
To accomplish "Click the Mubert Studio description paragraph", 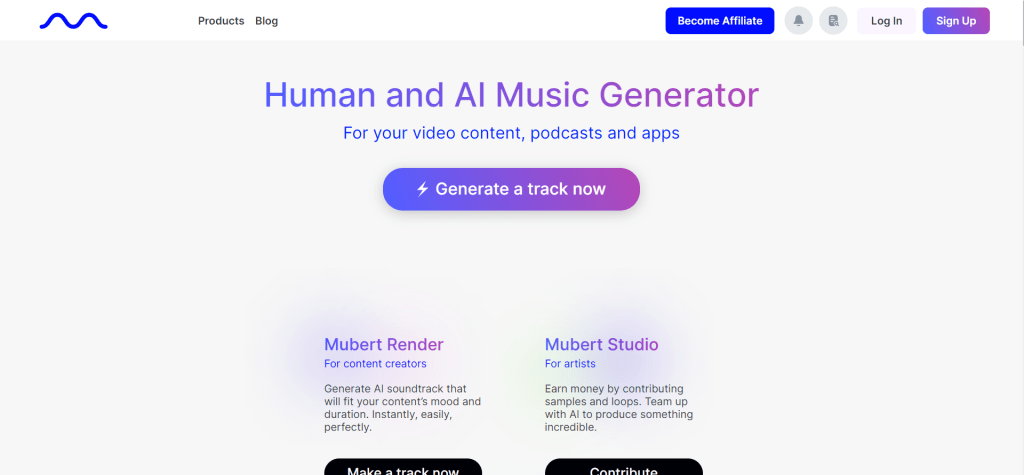I will (x=619, y=408).
